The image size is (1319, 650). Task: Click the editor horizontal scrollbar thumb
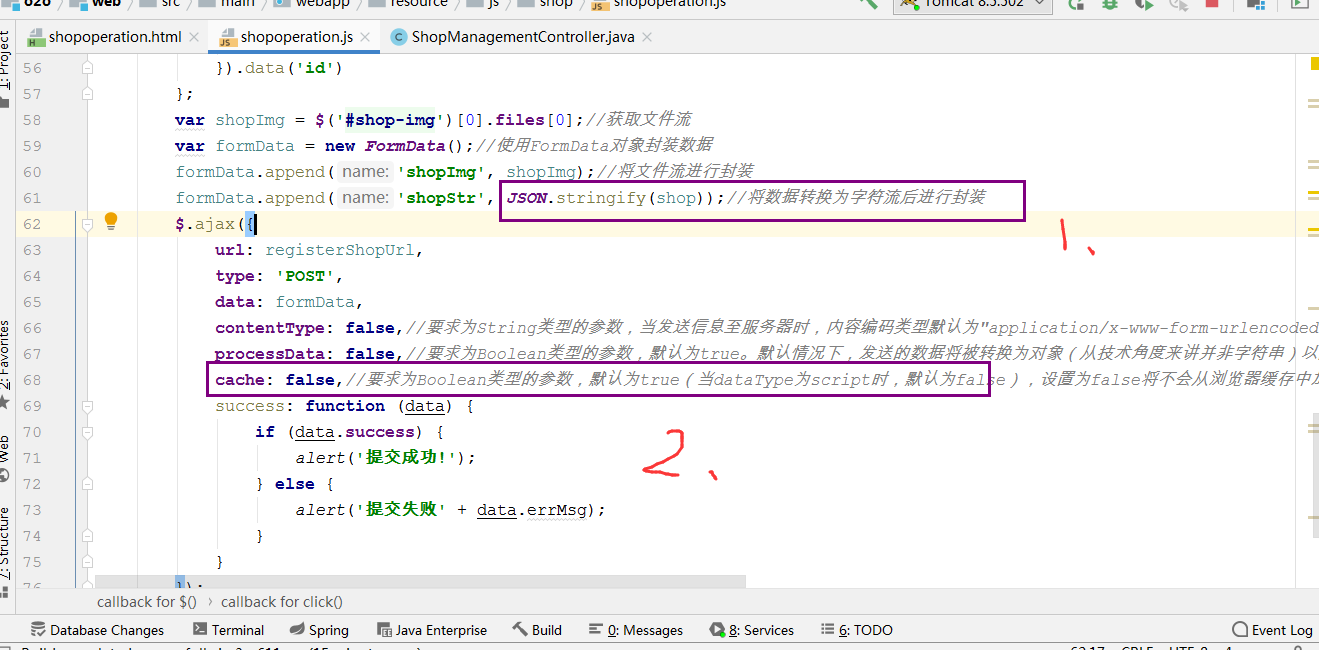[x=420, y=582]
